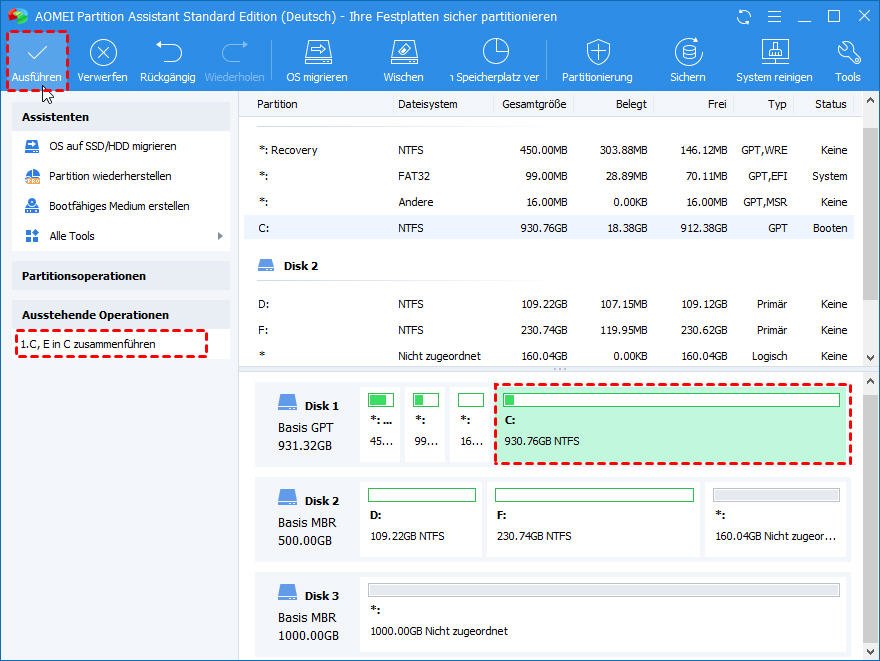Choose Bootfähiges Medium erstellen

[x=119, y=206]
